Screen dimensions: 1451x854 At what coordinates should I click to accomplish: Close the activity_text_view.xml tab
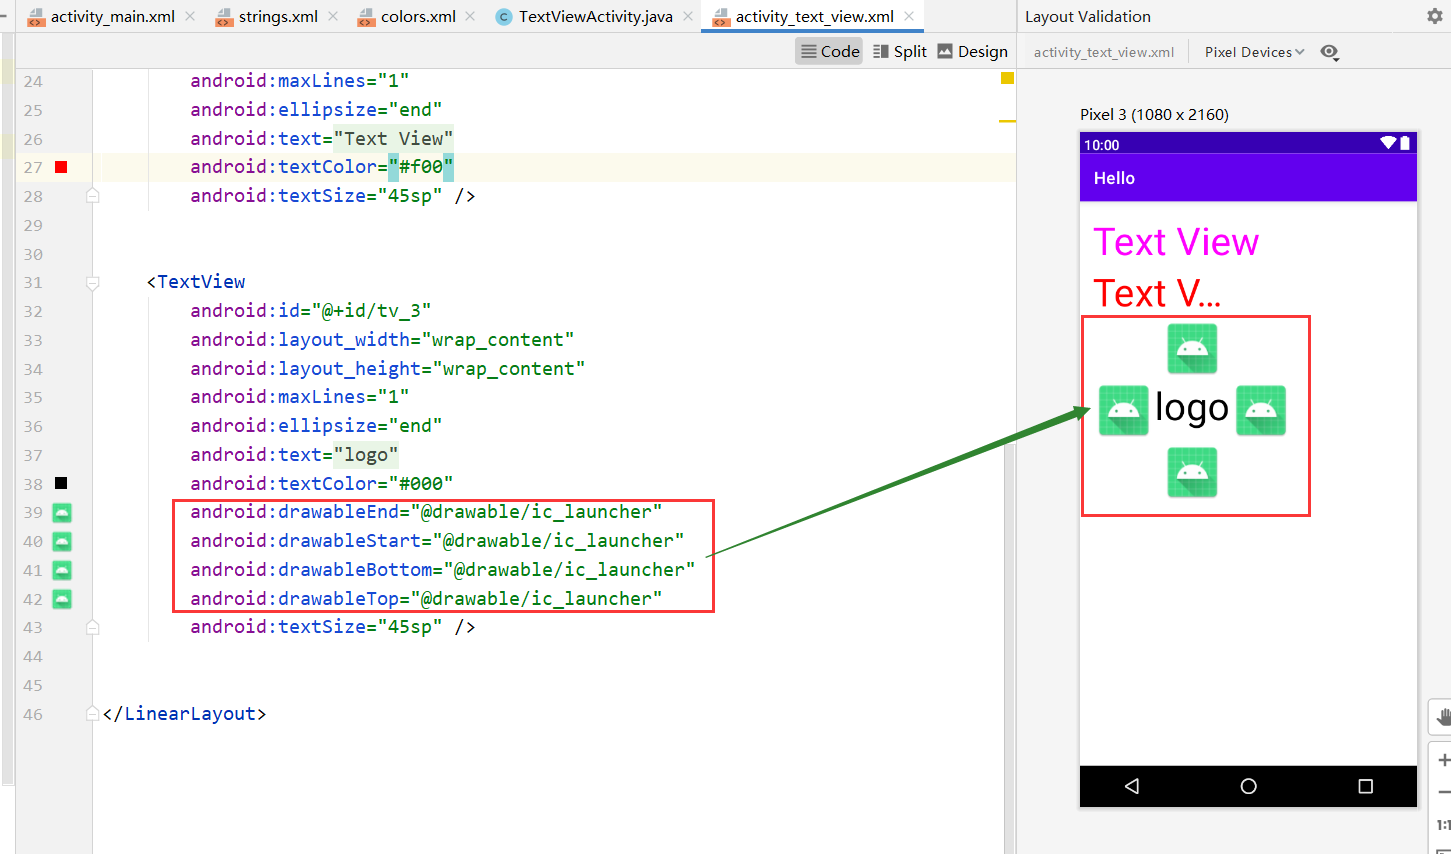click(x=909, y=16)
